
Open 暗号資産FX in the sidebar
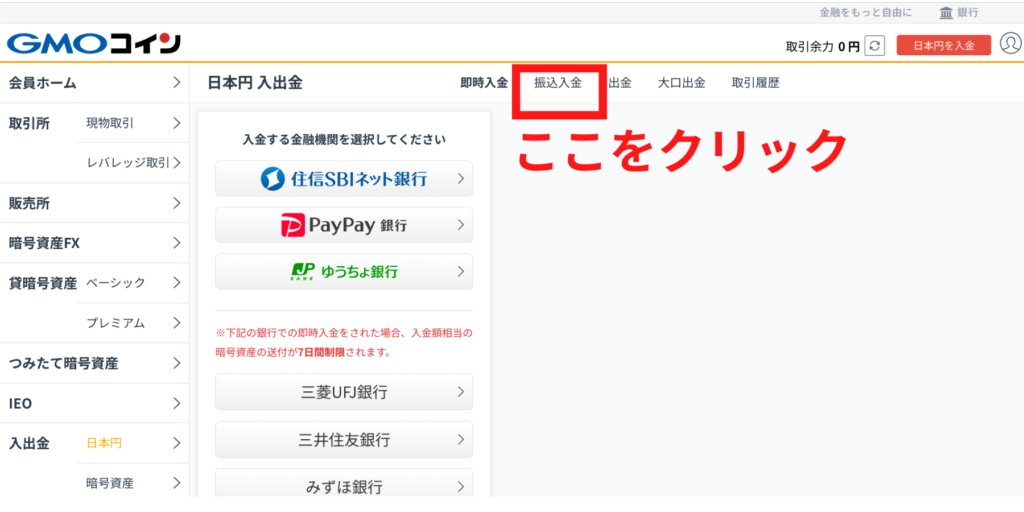coord(95,243)
